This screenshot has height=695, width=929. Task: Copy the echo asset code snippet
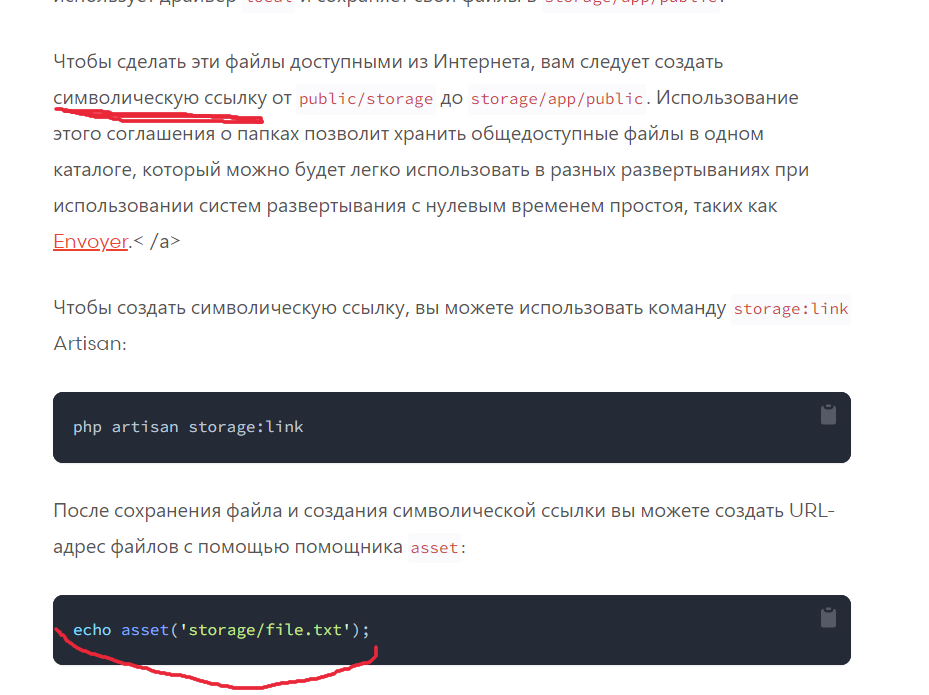pyautogui.click(x=827, y=618)
